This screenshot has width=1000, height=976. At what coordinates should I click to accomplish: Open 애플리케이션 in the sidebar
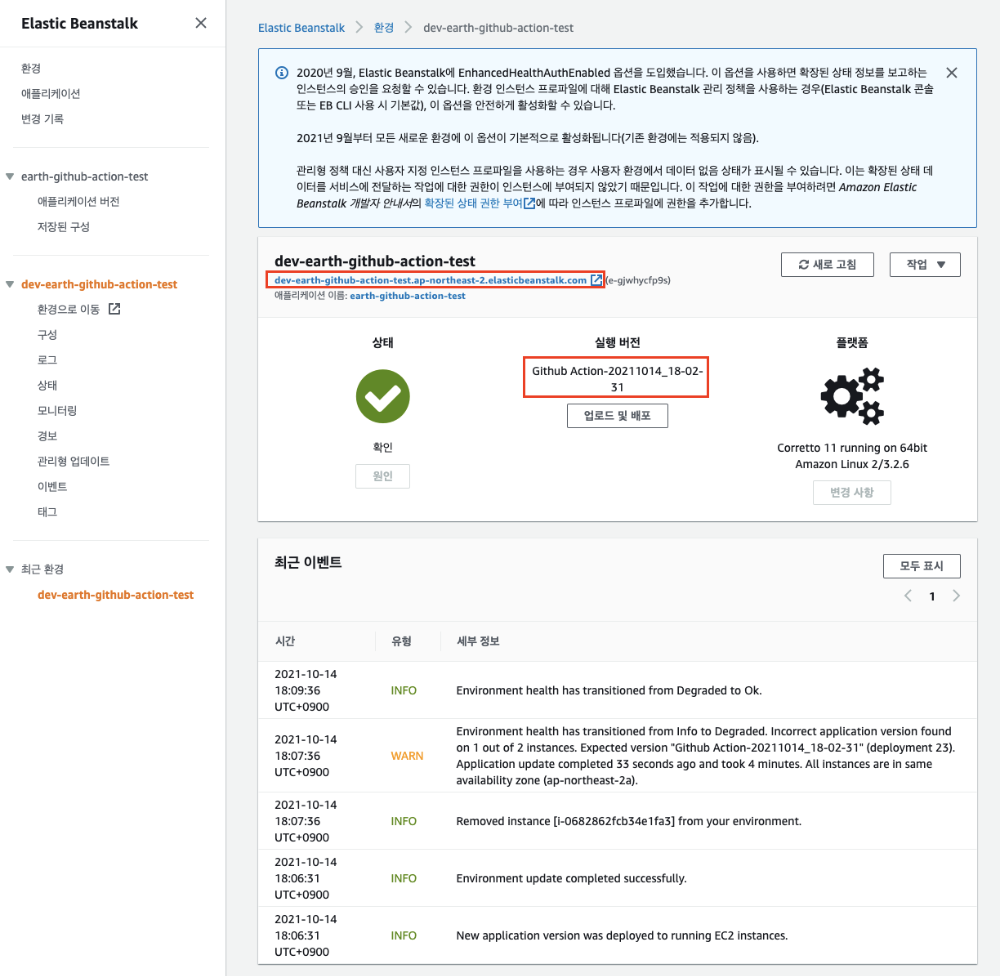coord(50,94)
